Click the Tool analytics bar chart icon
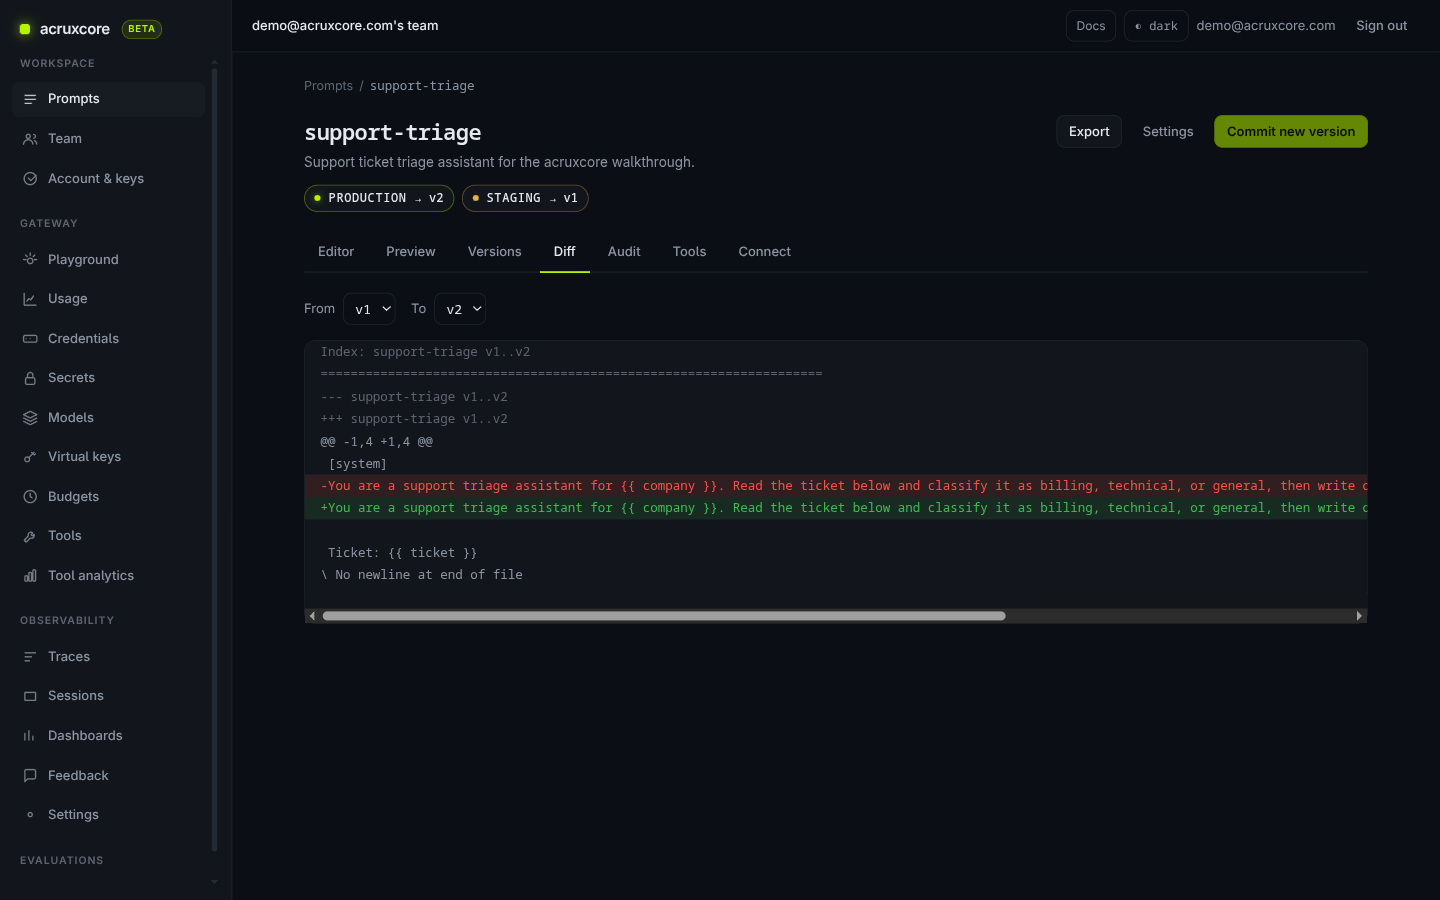Viewport: 1440px width, 900px height. (x=30, y=576)
